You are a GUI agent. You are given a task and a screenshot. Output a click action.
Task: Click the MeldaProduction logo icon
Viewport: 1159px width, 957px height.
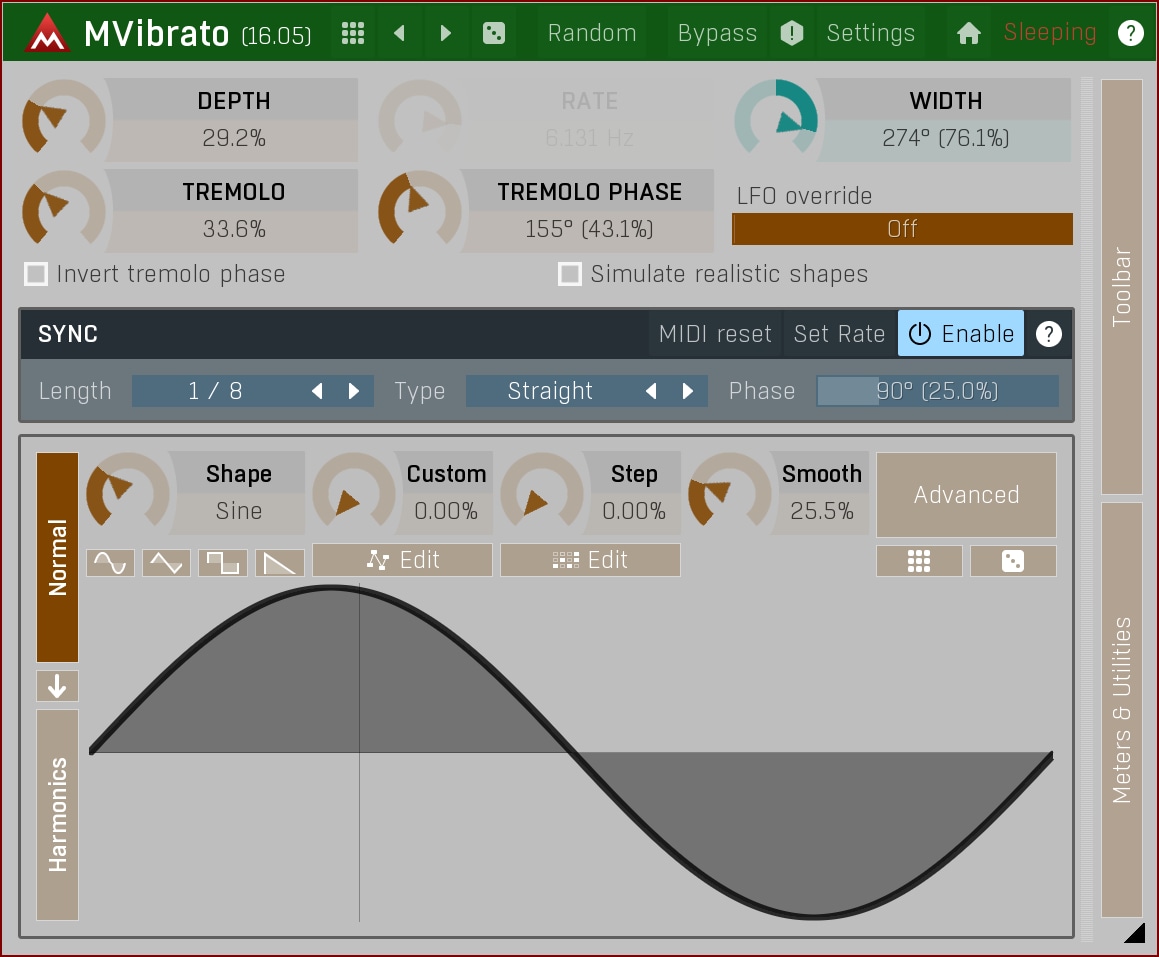coord(47,33)
